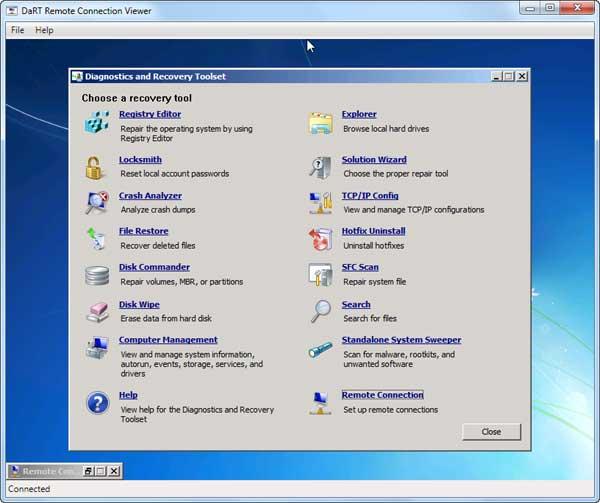The height and width of the screenshot is (503, 600).
Task: Close the minimized Remote Connection window
Action: click(114, 471)
